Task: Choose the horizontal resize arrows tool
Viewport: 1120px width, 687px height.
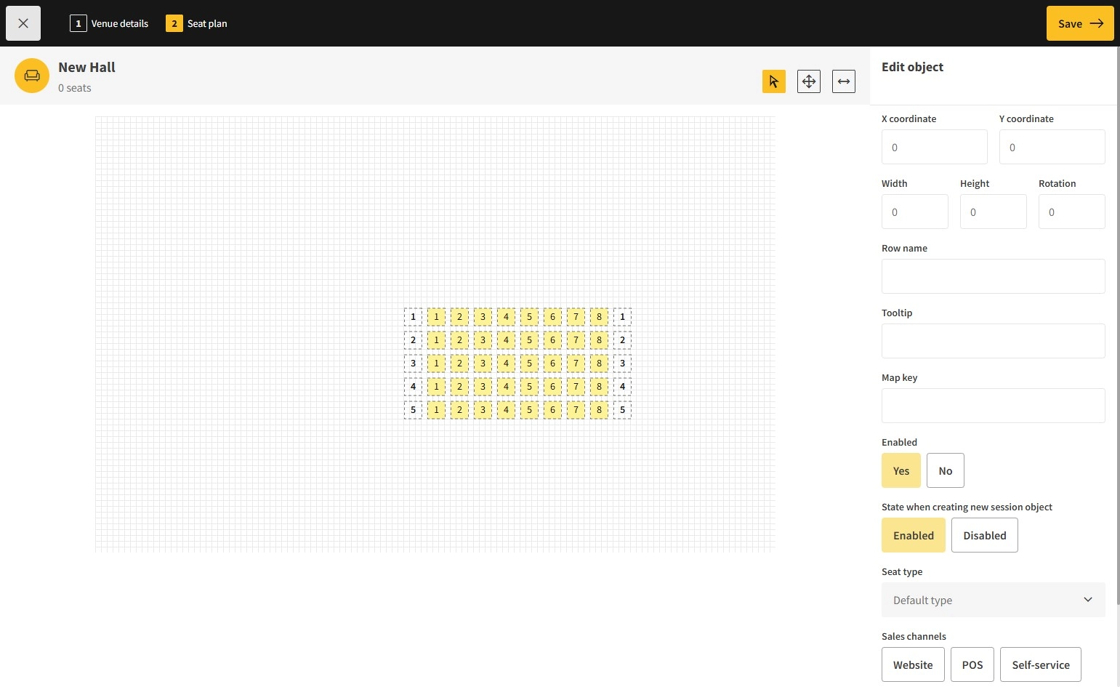Action: [843, 81]
